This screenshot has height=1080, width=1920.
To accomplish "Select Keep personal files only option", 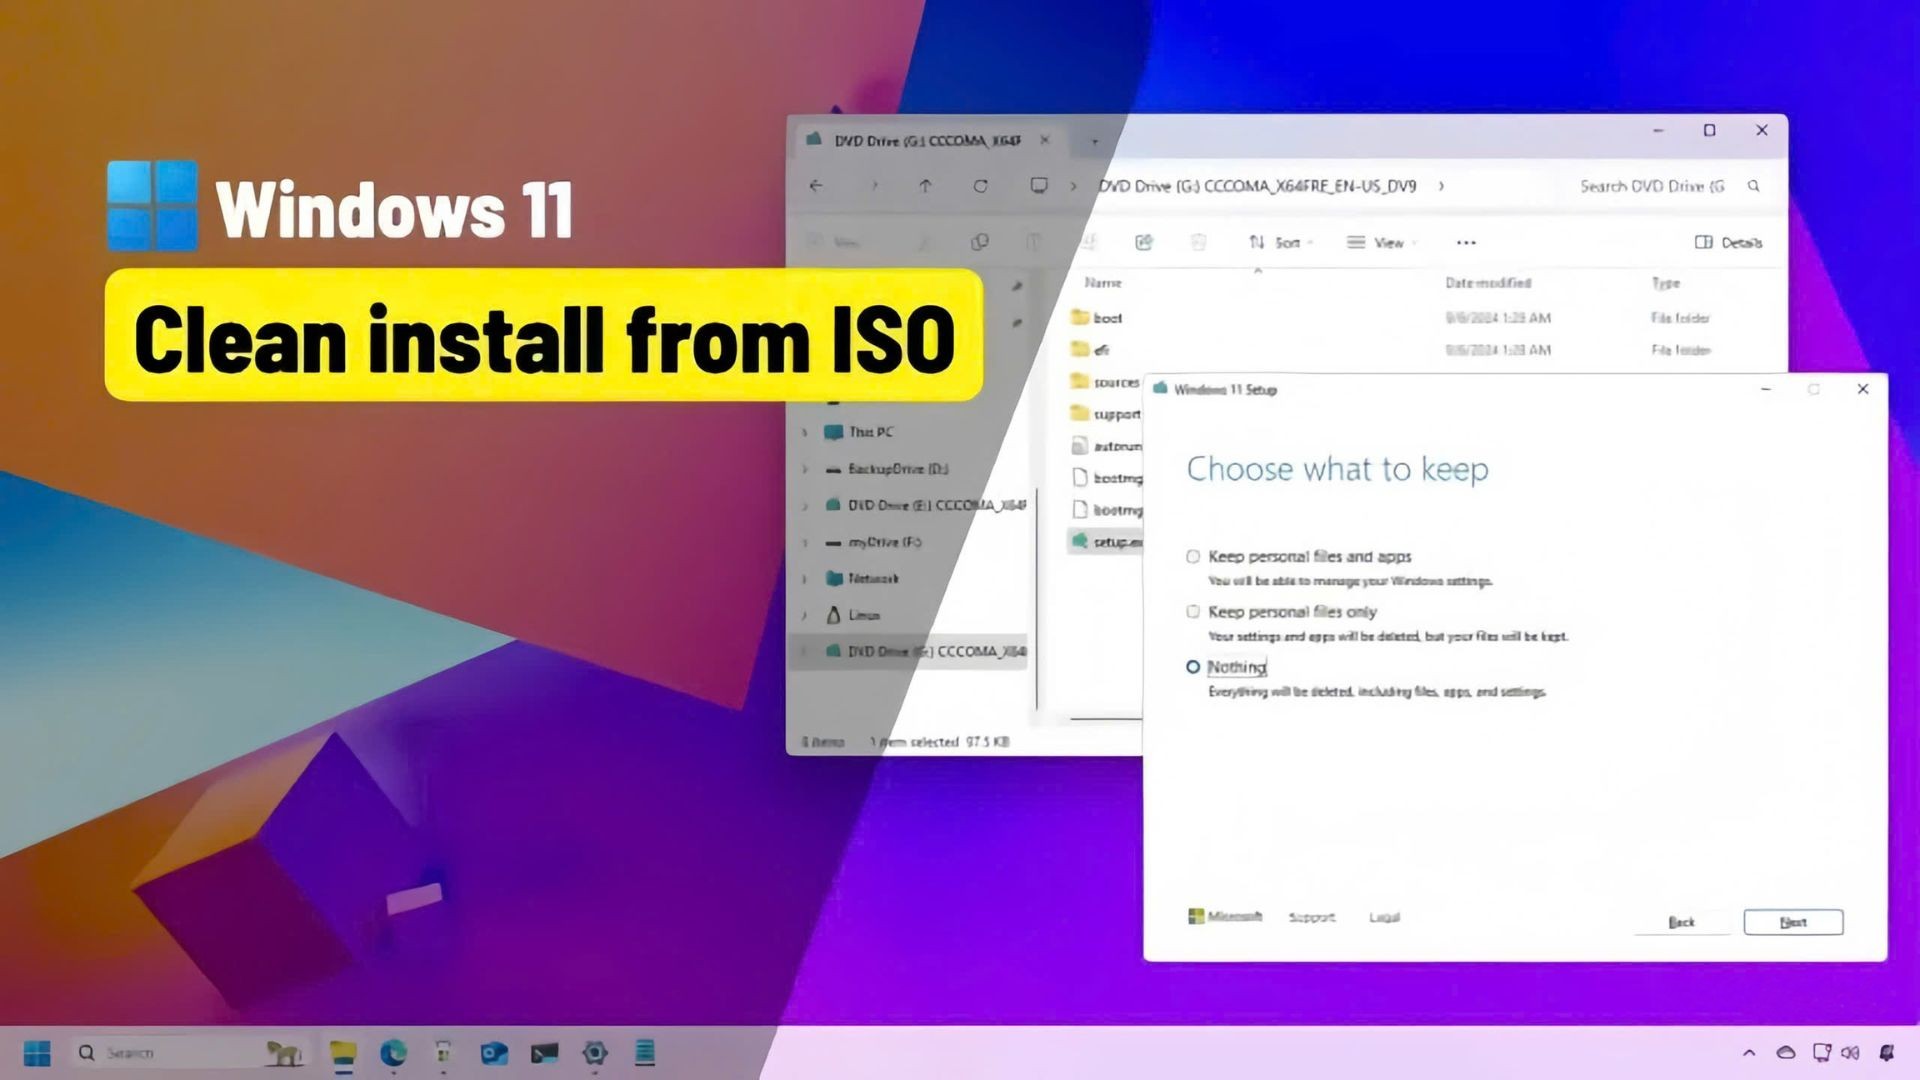I will coord(1193,612).
